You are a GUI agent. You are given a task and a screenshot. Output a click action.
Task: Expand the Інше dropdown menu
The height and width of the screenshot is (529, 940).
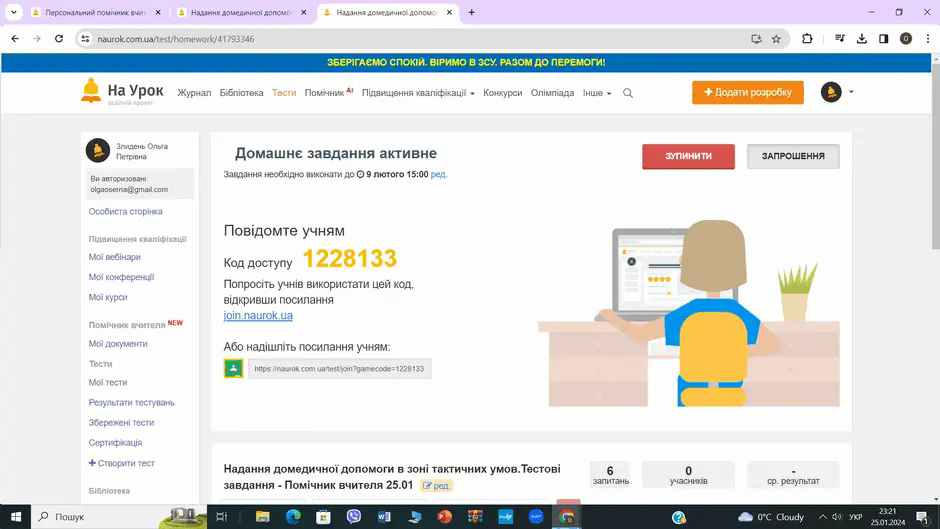point(596,93)
